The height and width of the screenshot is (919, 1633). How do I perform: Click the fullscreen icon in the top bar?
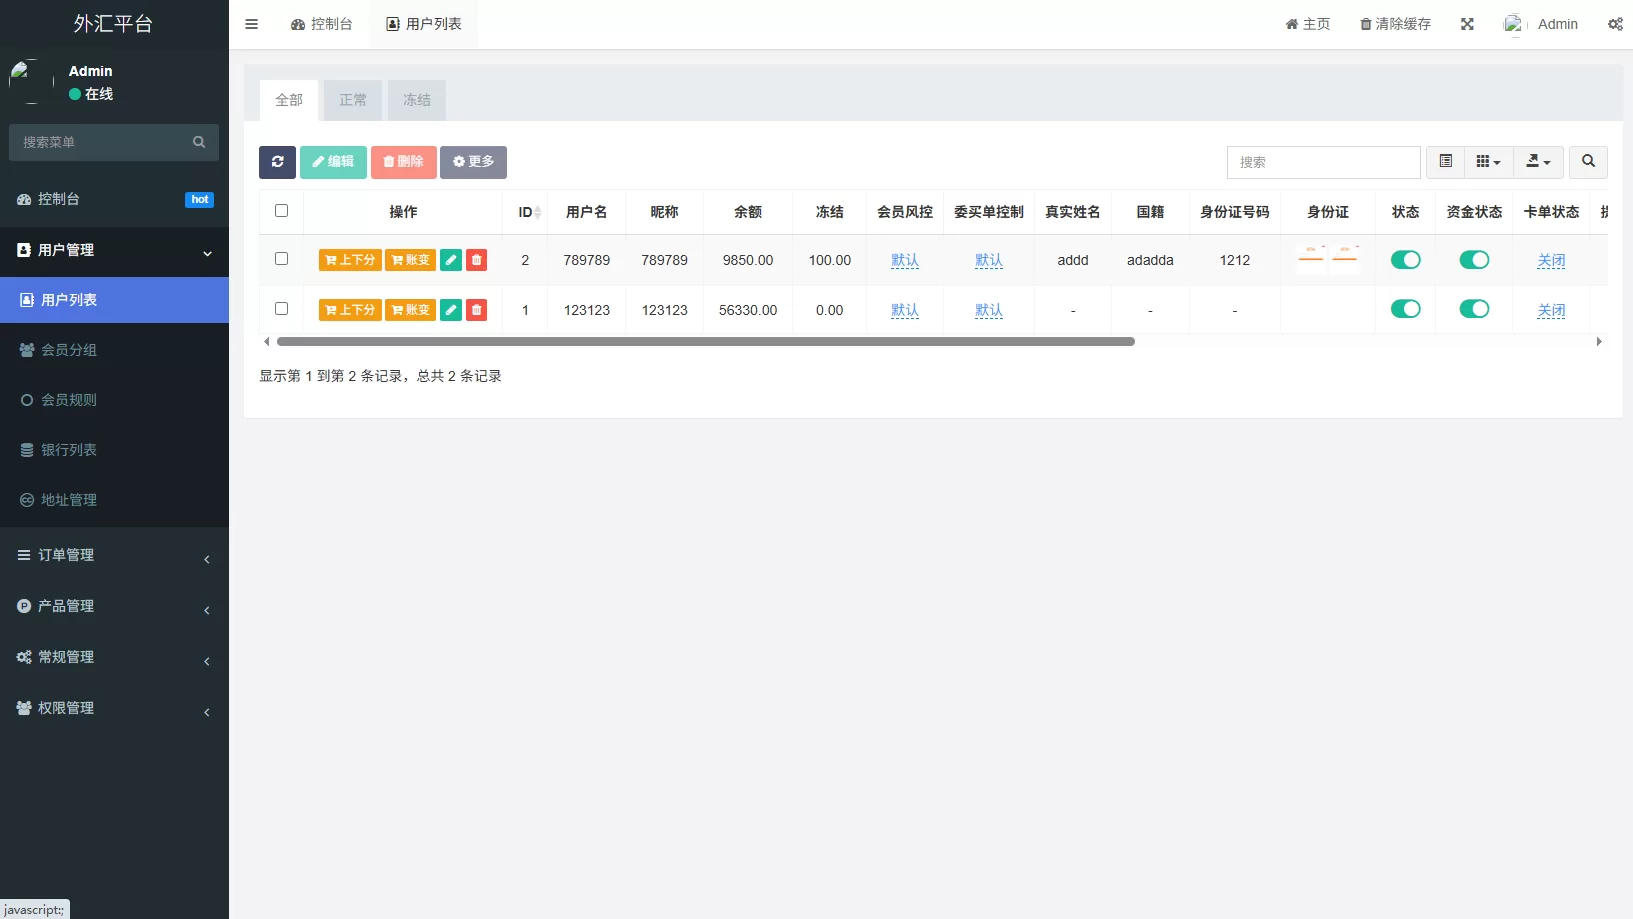tap(1467, 23)
